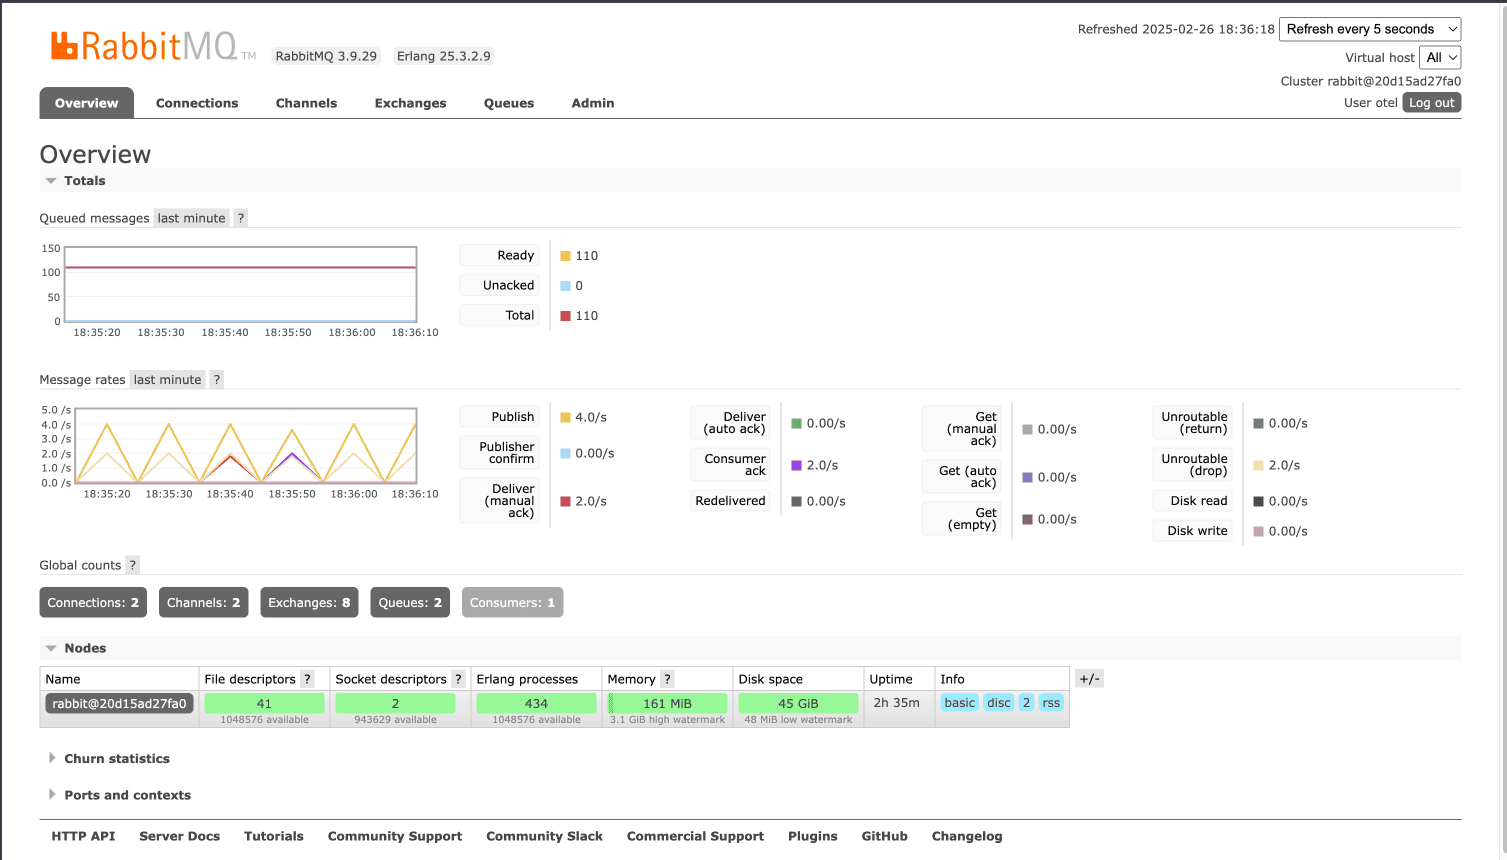Click the Publish rate yellow swatch
Viewport: 1507px width, 860px height.
point(565,418)
